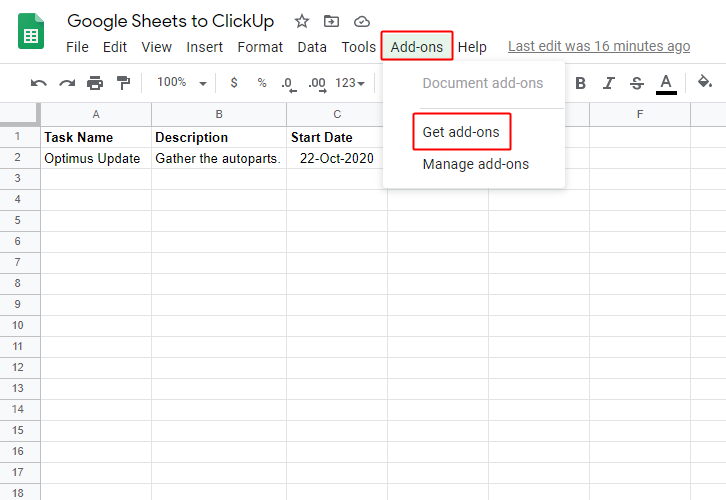Click the document title Google Sheets to ClickUp

170,21
